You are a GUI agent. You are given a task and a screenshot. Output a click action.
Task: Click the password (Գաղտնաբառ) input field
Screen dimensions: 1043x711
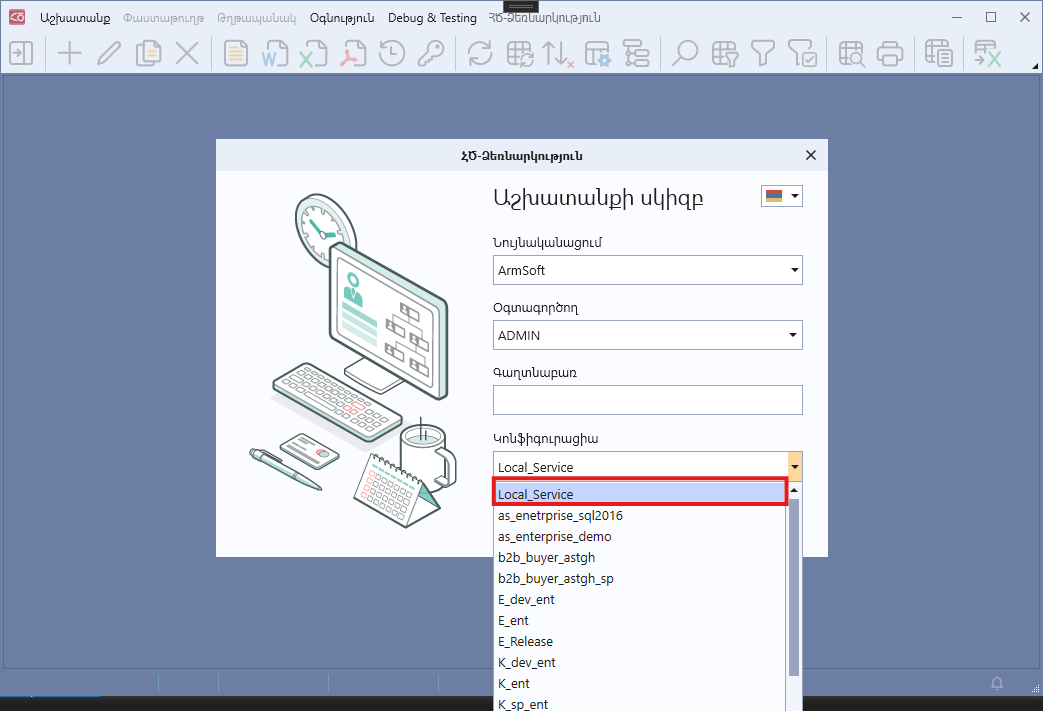pyautogui.click(x=647, y=400)
